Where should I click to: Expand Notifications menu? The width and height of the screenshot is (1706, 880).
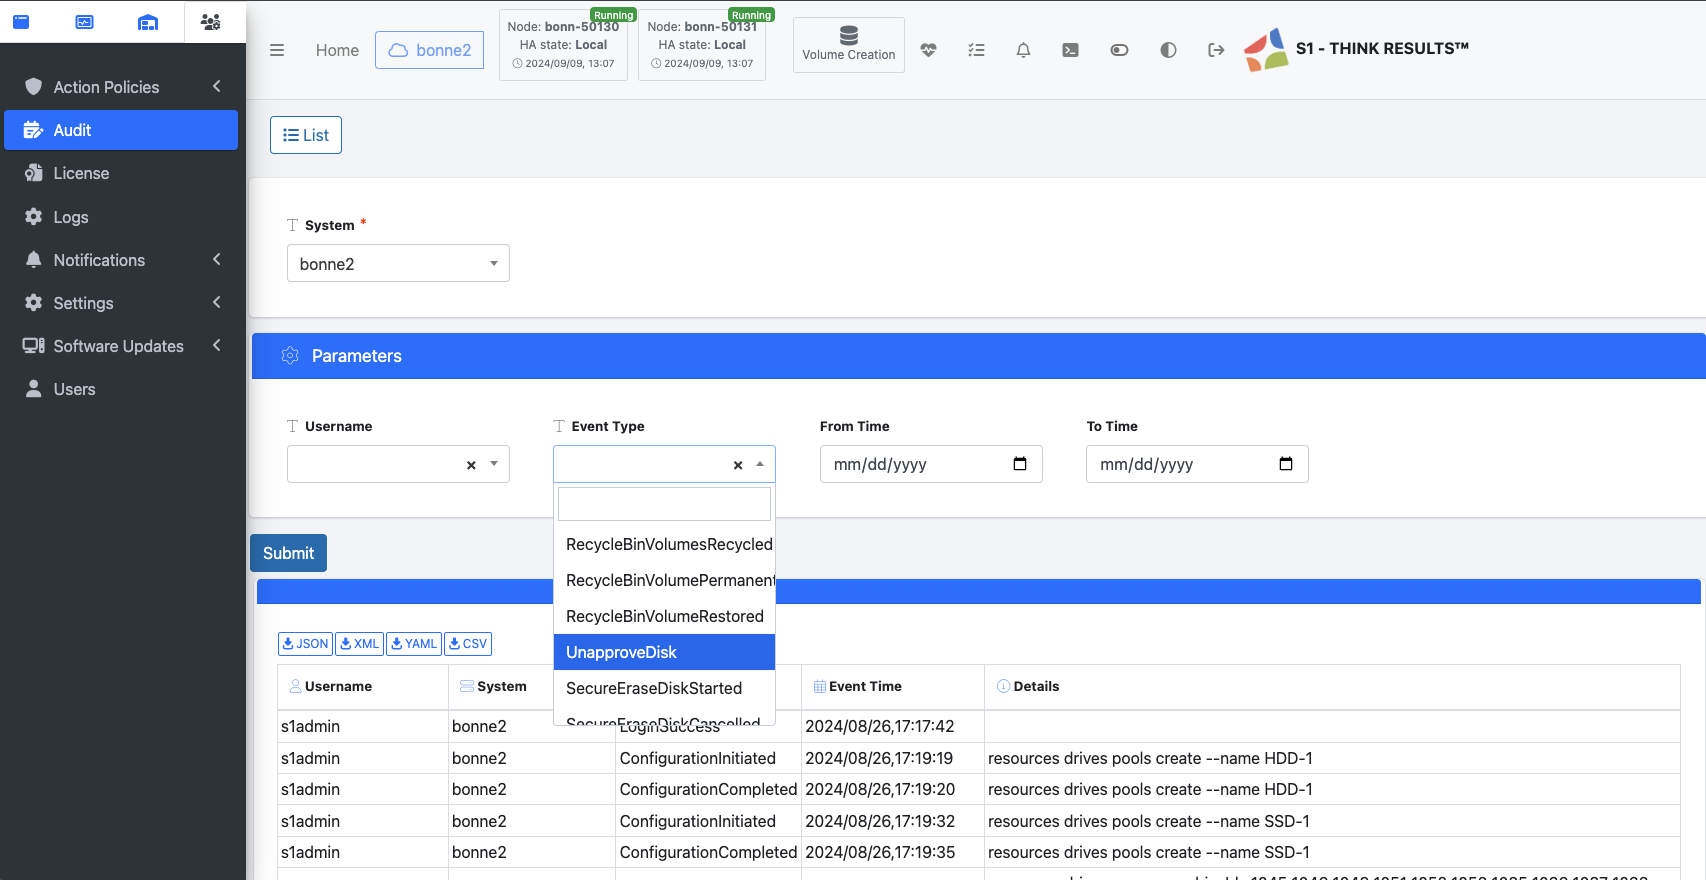(x=121, y=260)
